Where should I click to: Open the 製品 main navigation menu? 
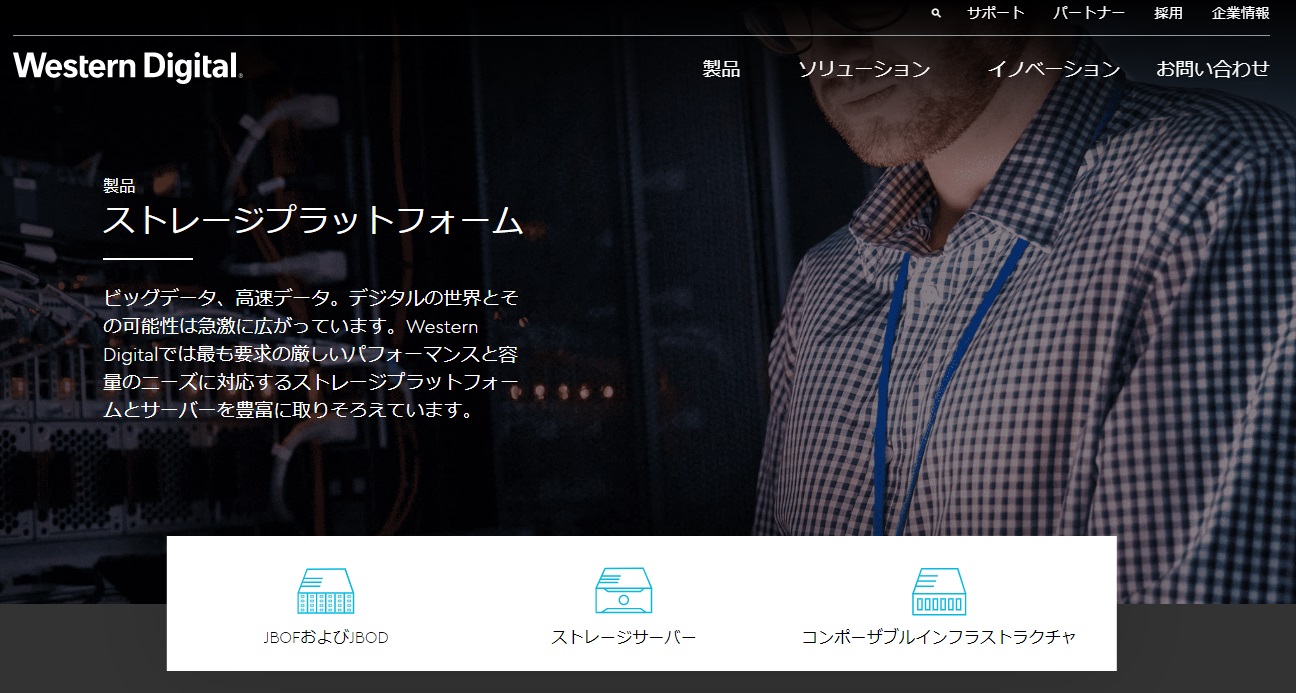pyautogui.click(x=721, y=69)
